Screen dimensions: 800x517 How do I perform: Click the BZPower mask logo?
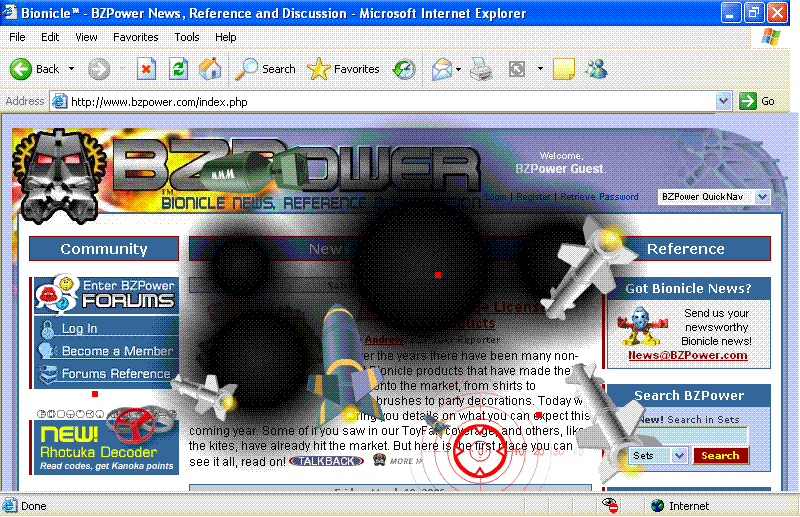coord(59,176)
